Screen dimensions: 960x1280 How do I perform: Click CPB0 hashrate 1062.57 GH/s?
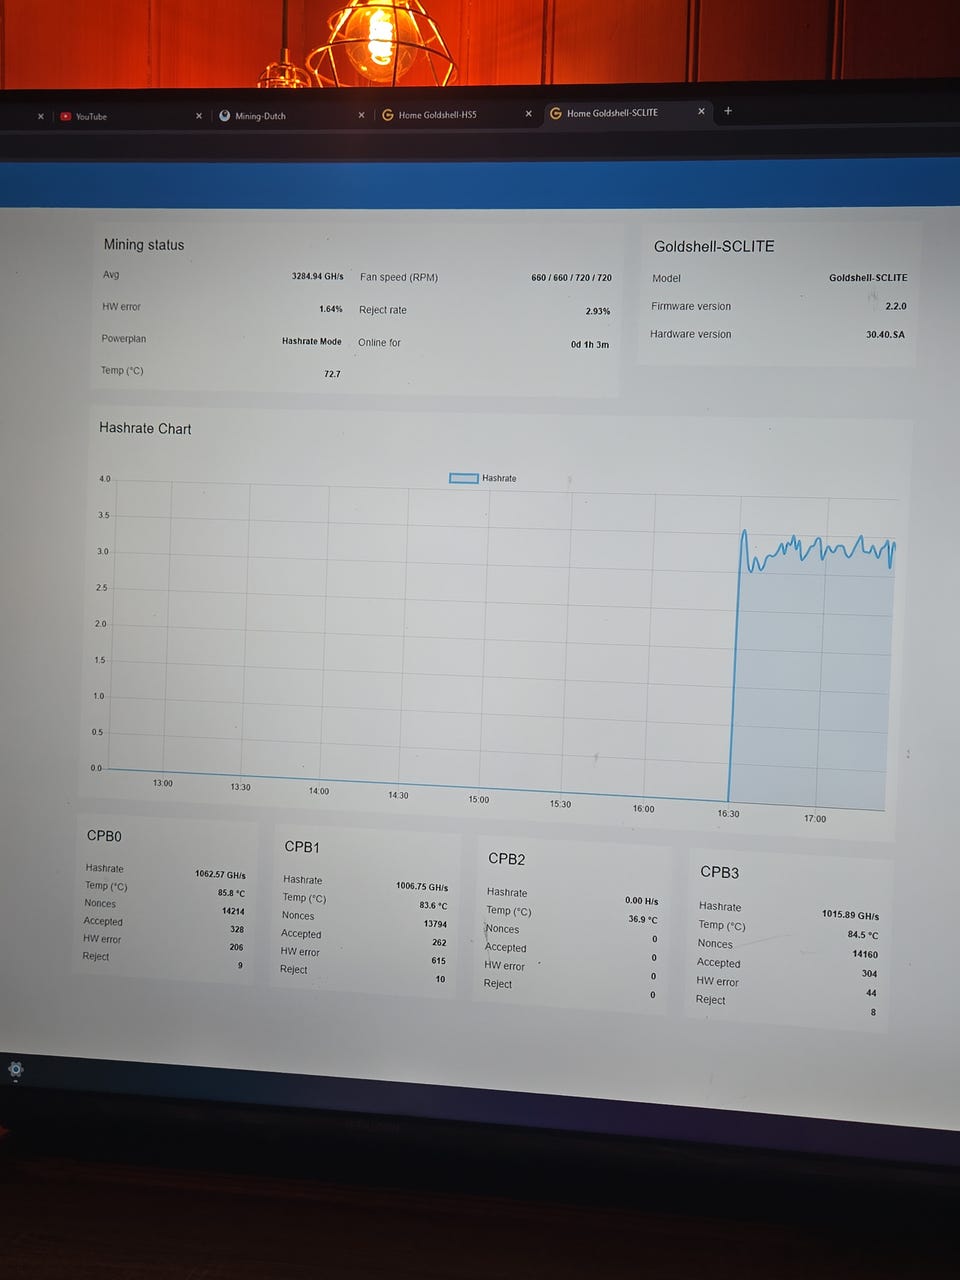pos(220,874)
